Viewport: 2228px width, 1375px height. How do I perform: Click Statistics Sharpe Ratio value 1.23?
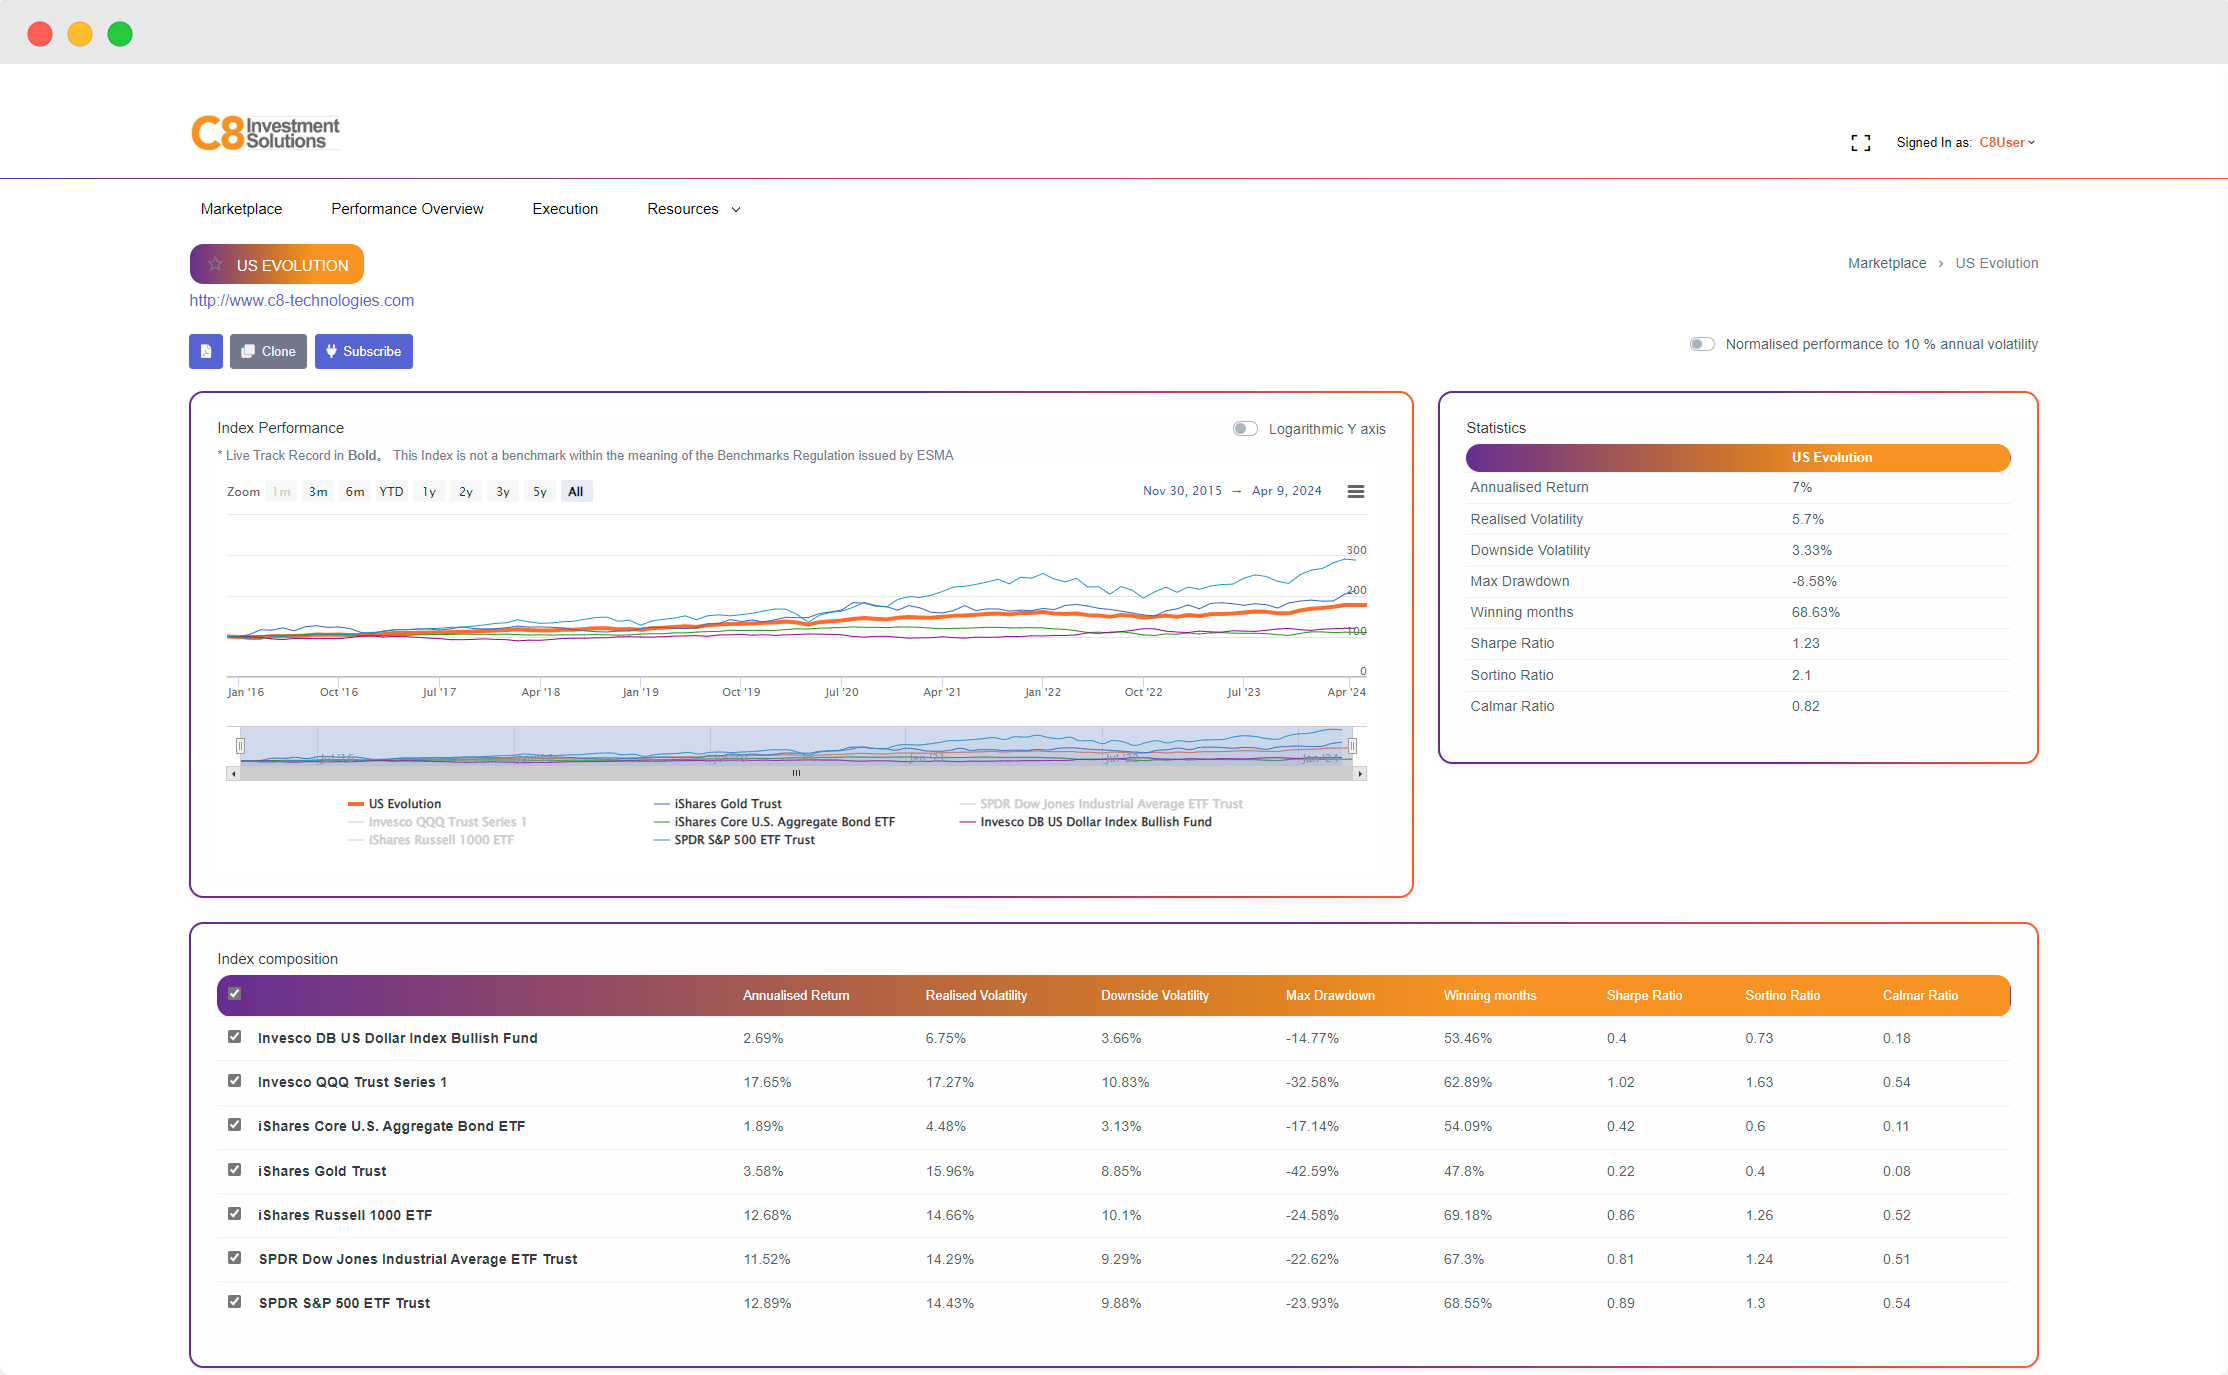(x=1806, y=643)
